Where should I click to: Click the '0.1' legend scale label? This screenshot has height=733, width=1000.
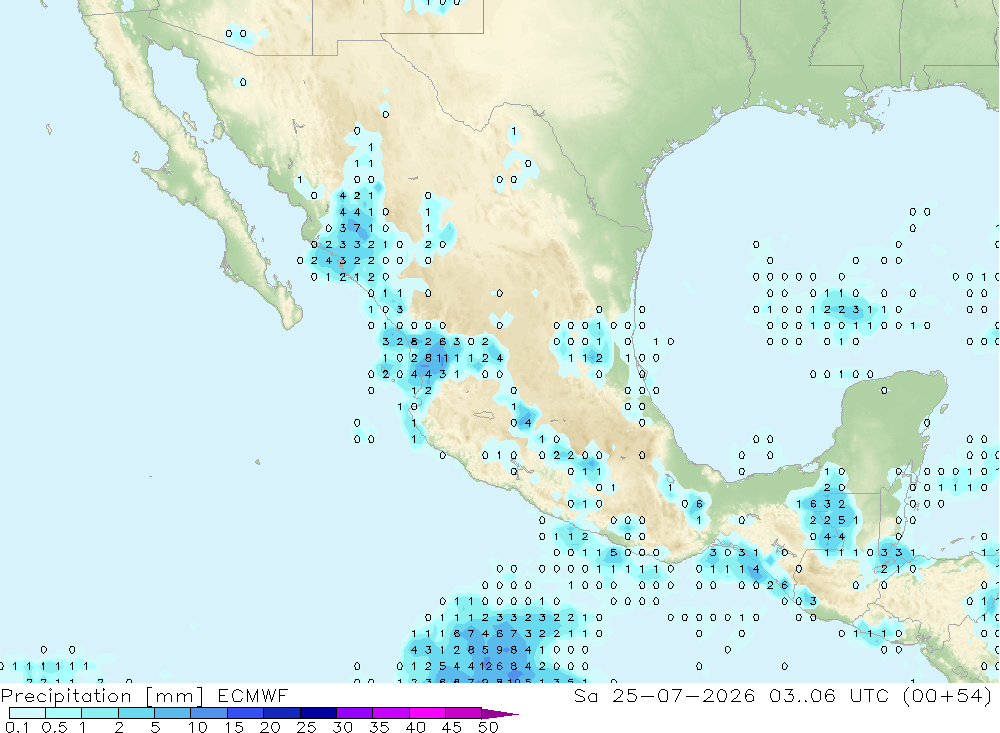tap(17, 727)
